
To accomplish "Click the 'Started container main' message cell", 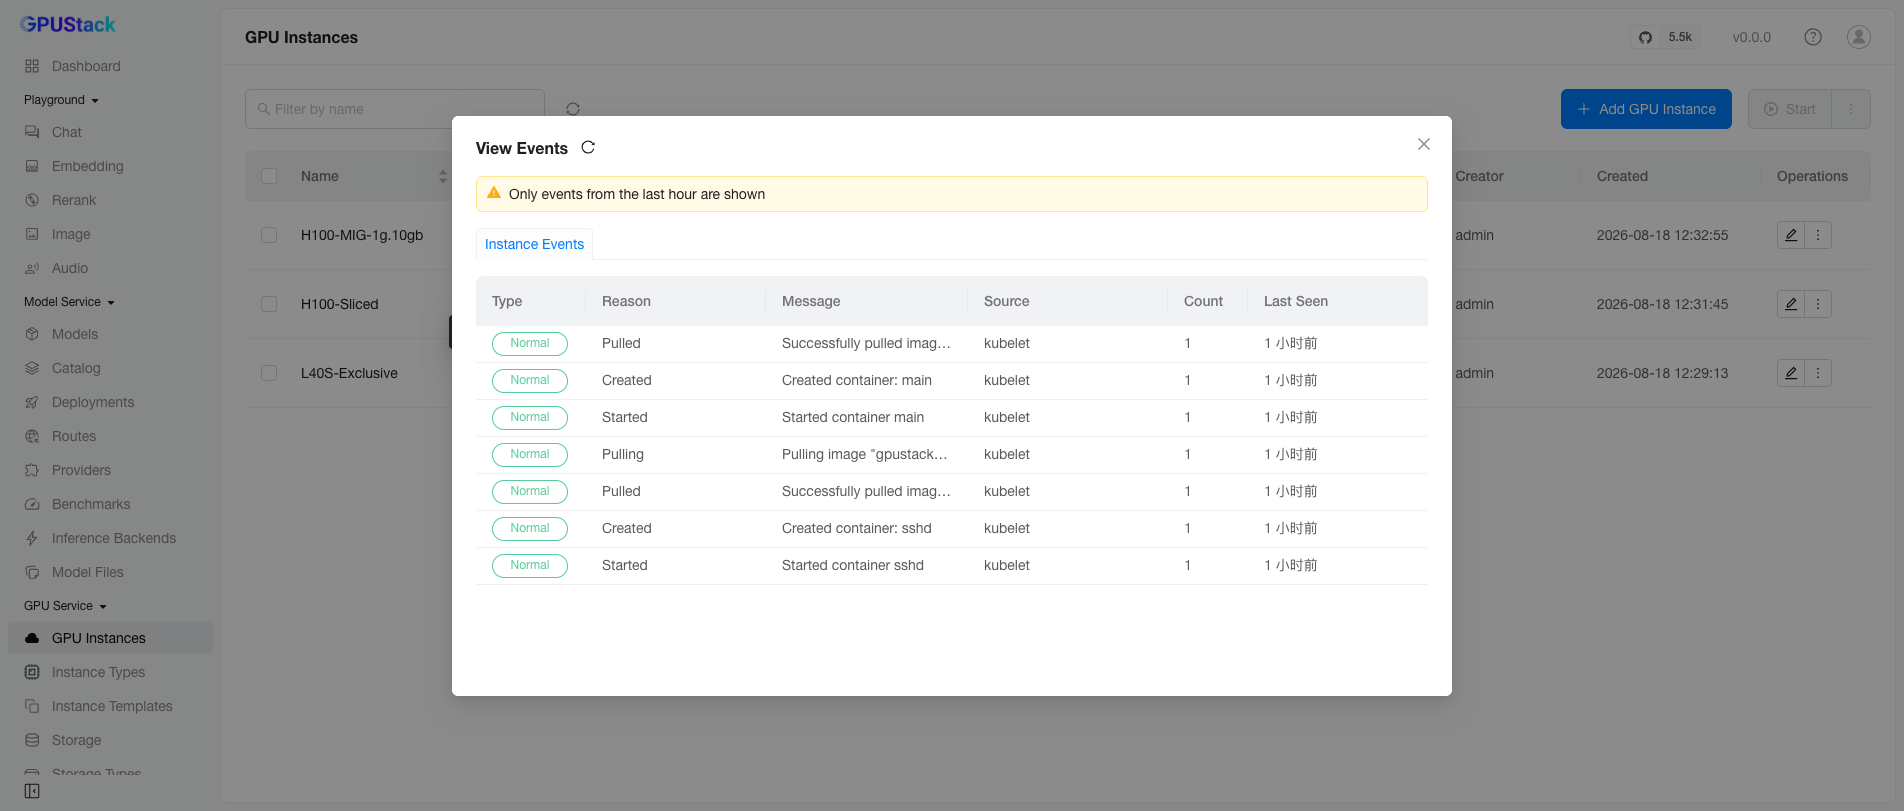I will (853, 417).
